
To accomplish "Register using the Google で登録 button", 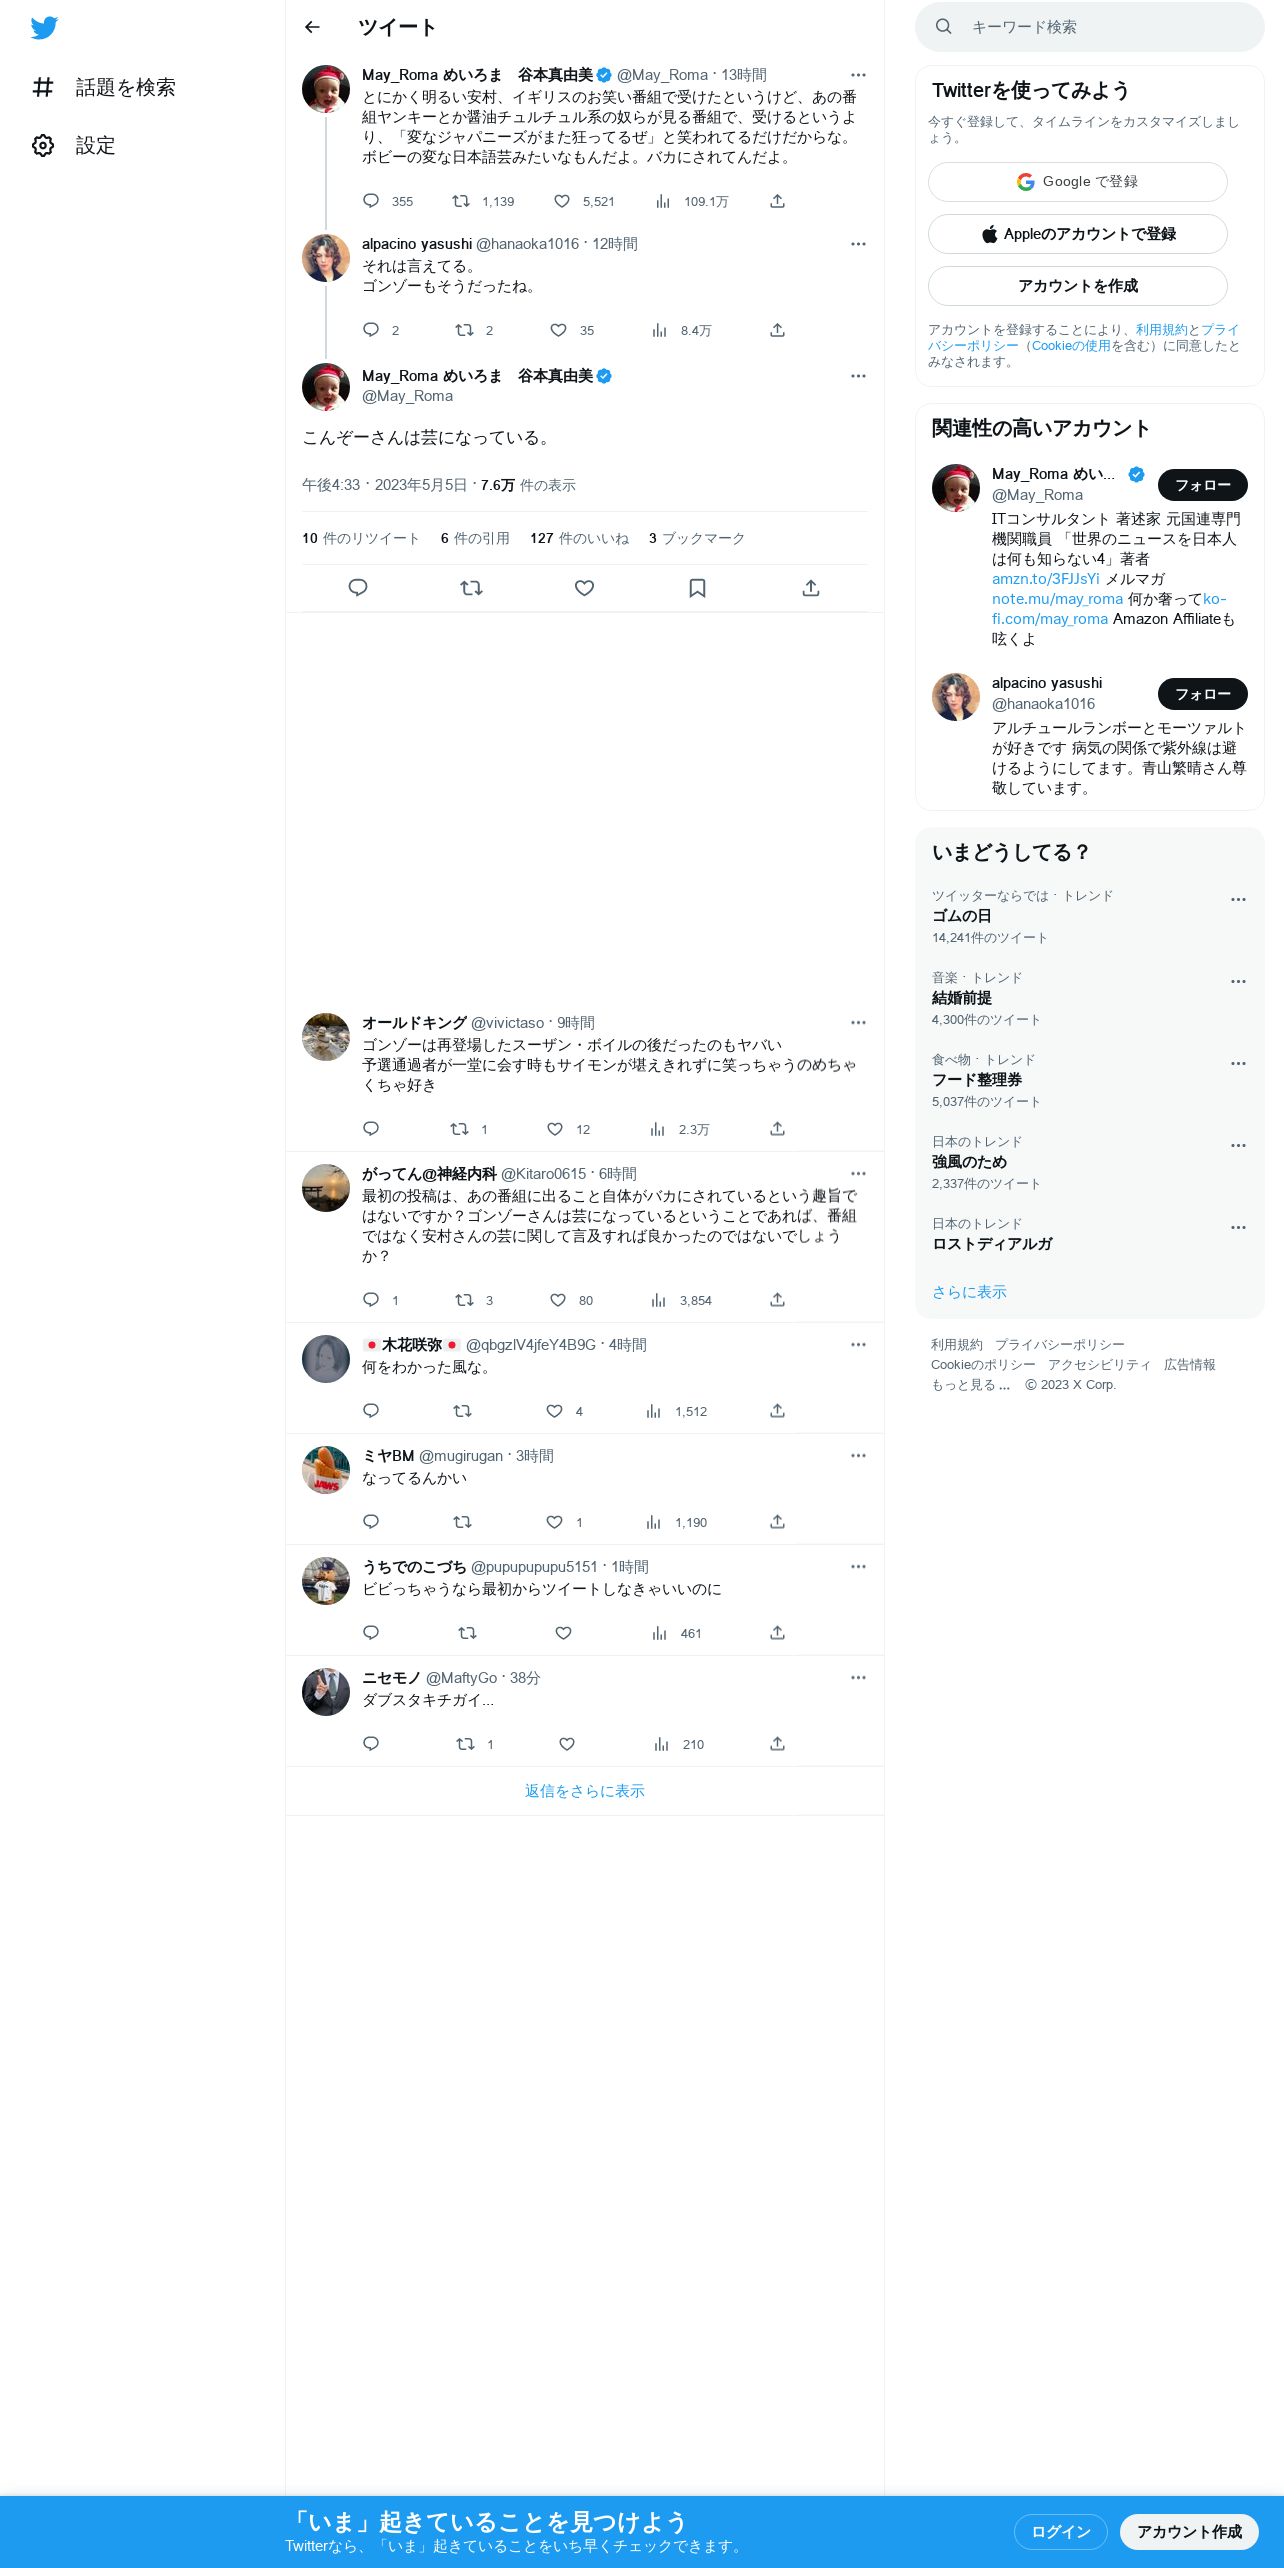I will [1077, 182].
